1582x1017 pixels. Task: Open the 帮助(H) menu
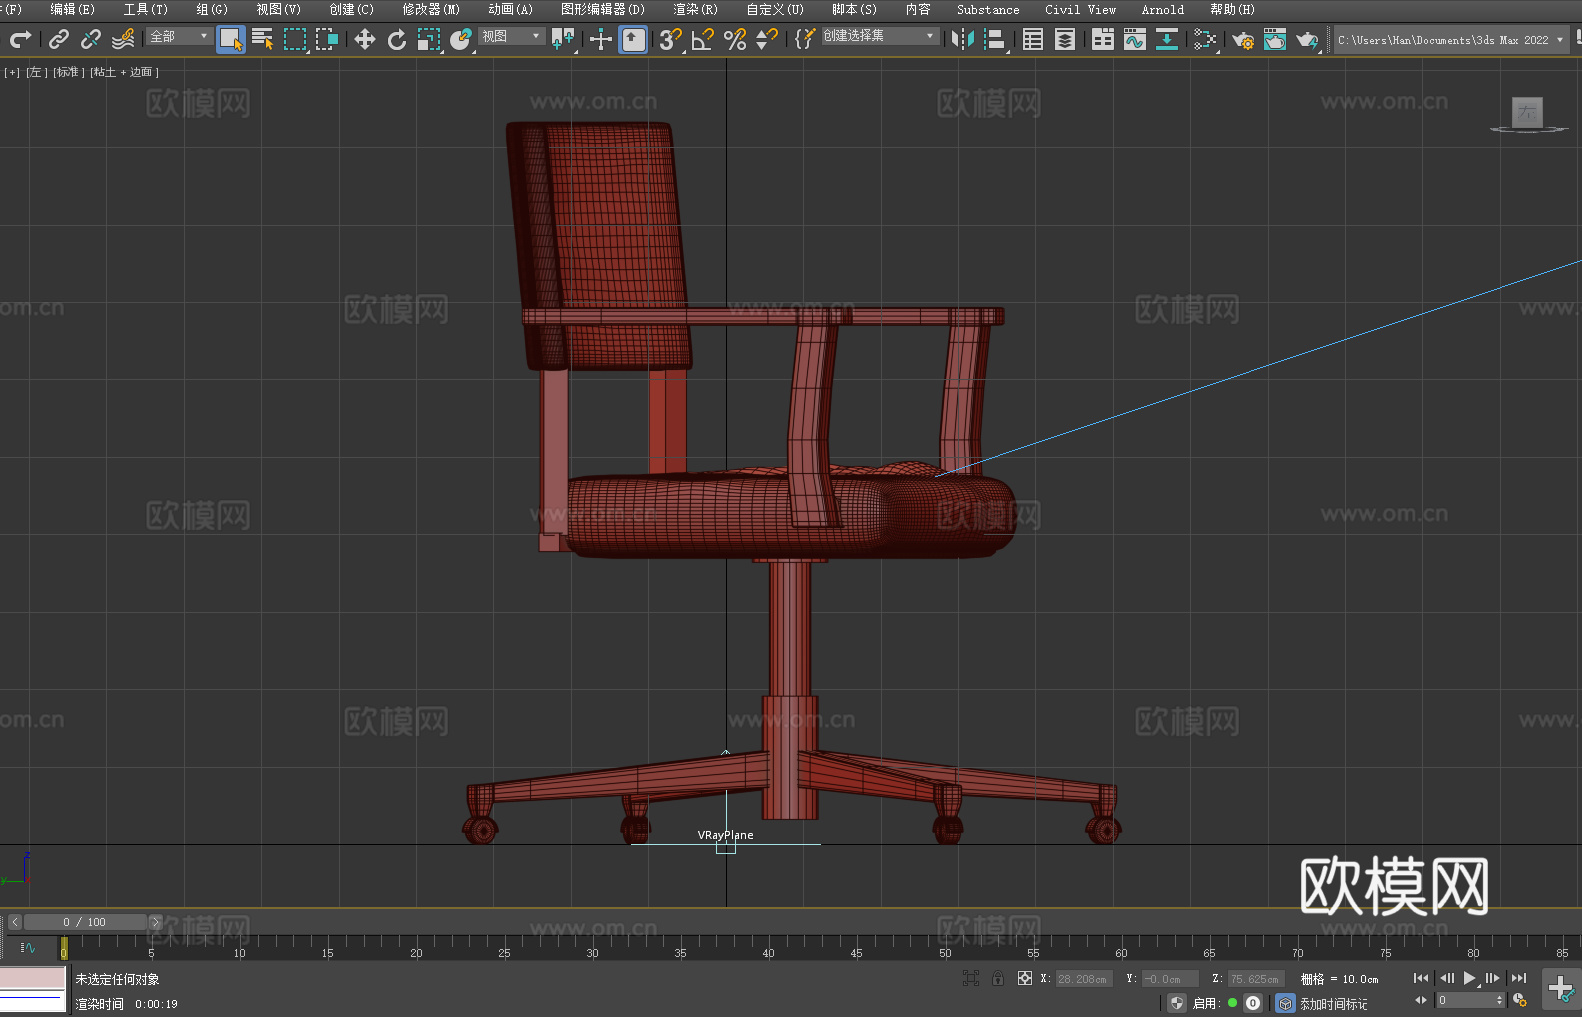pos(1232,9)
